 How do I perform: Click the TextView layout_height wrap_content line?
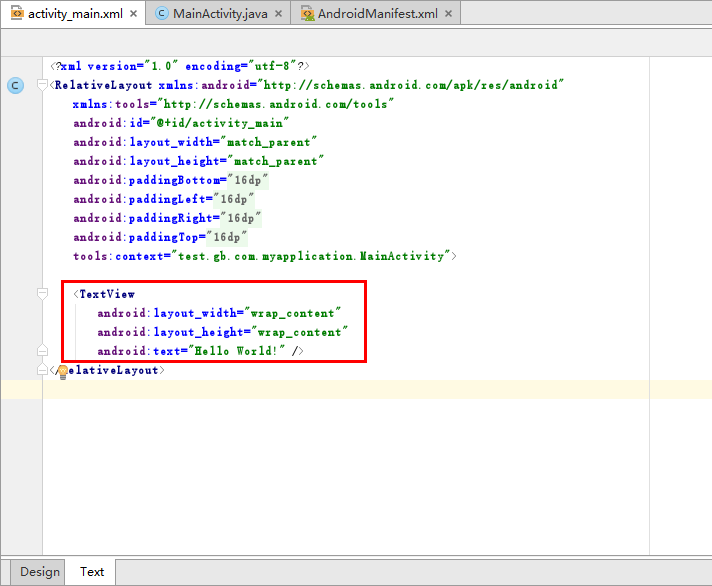[x=222, y=332]
